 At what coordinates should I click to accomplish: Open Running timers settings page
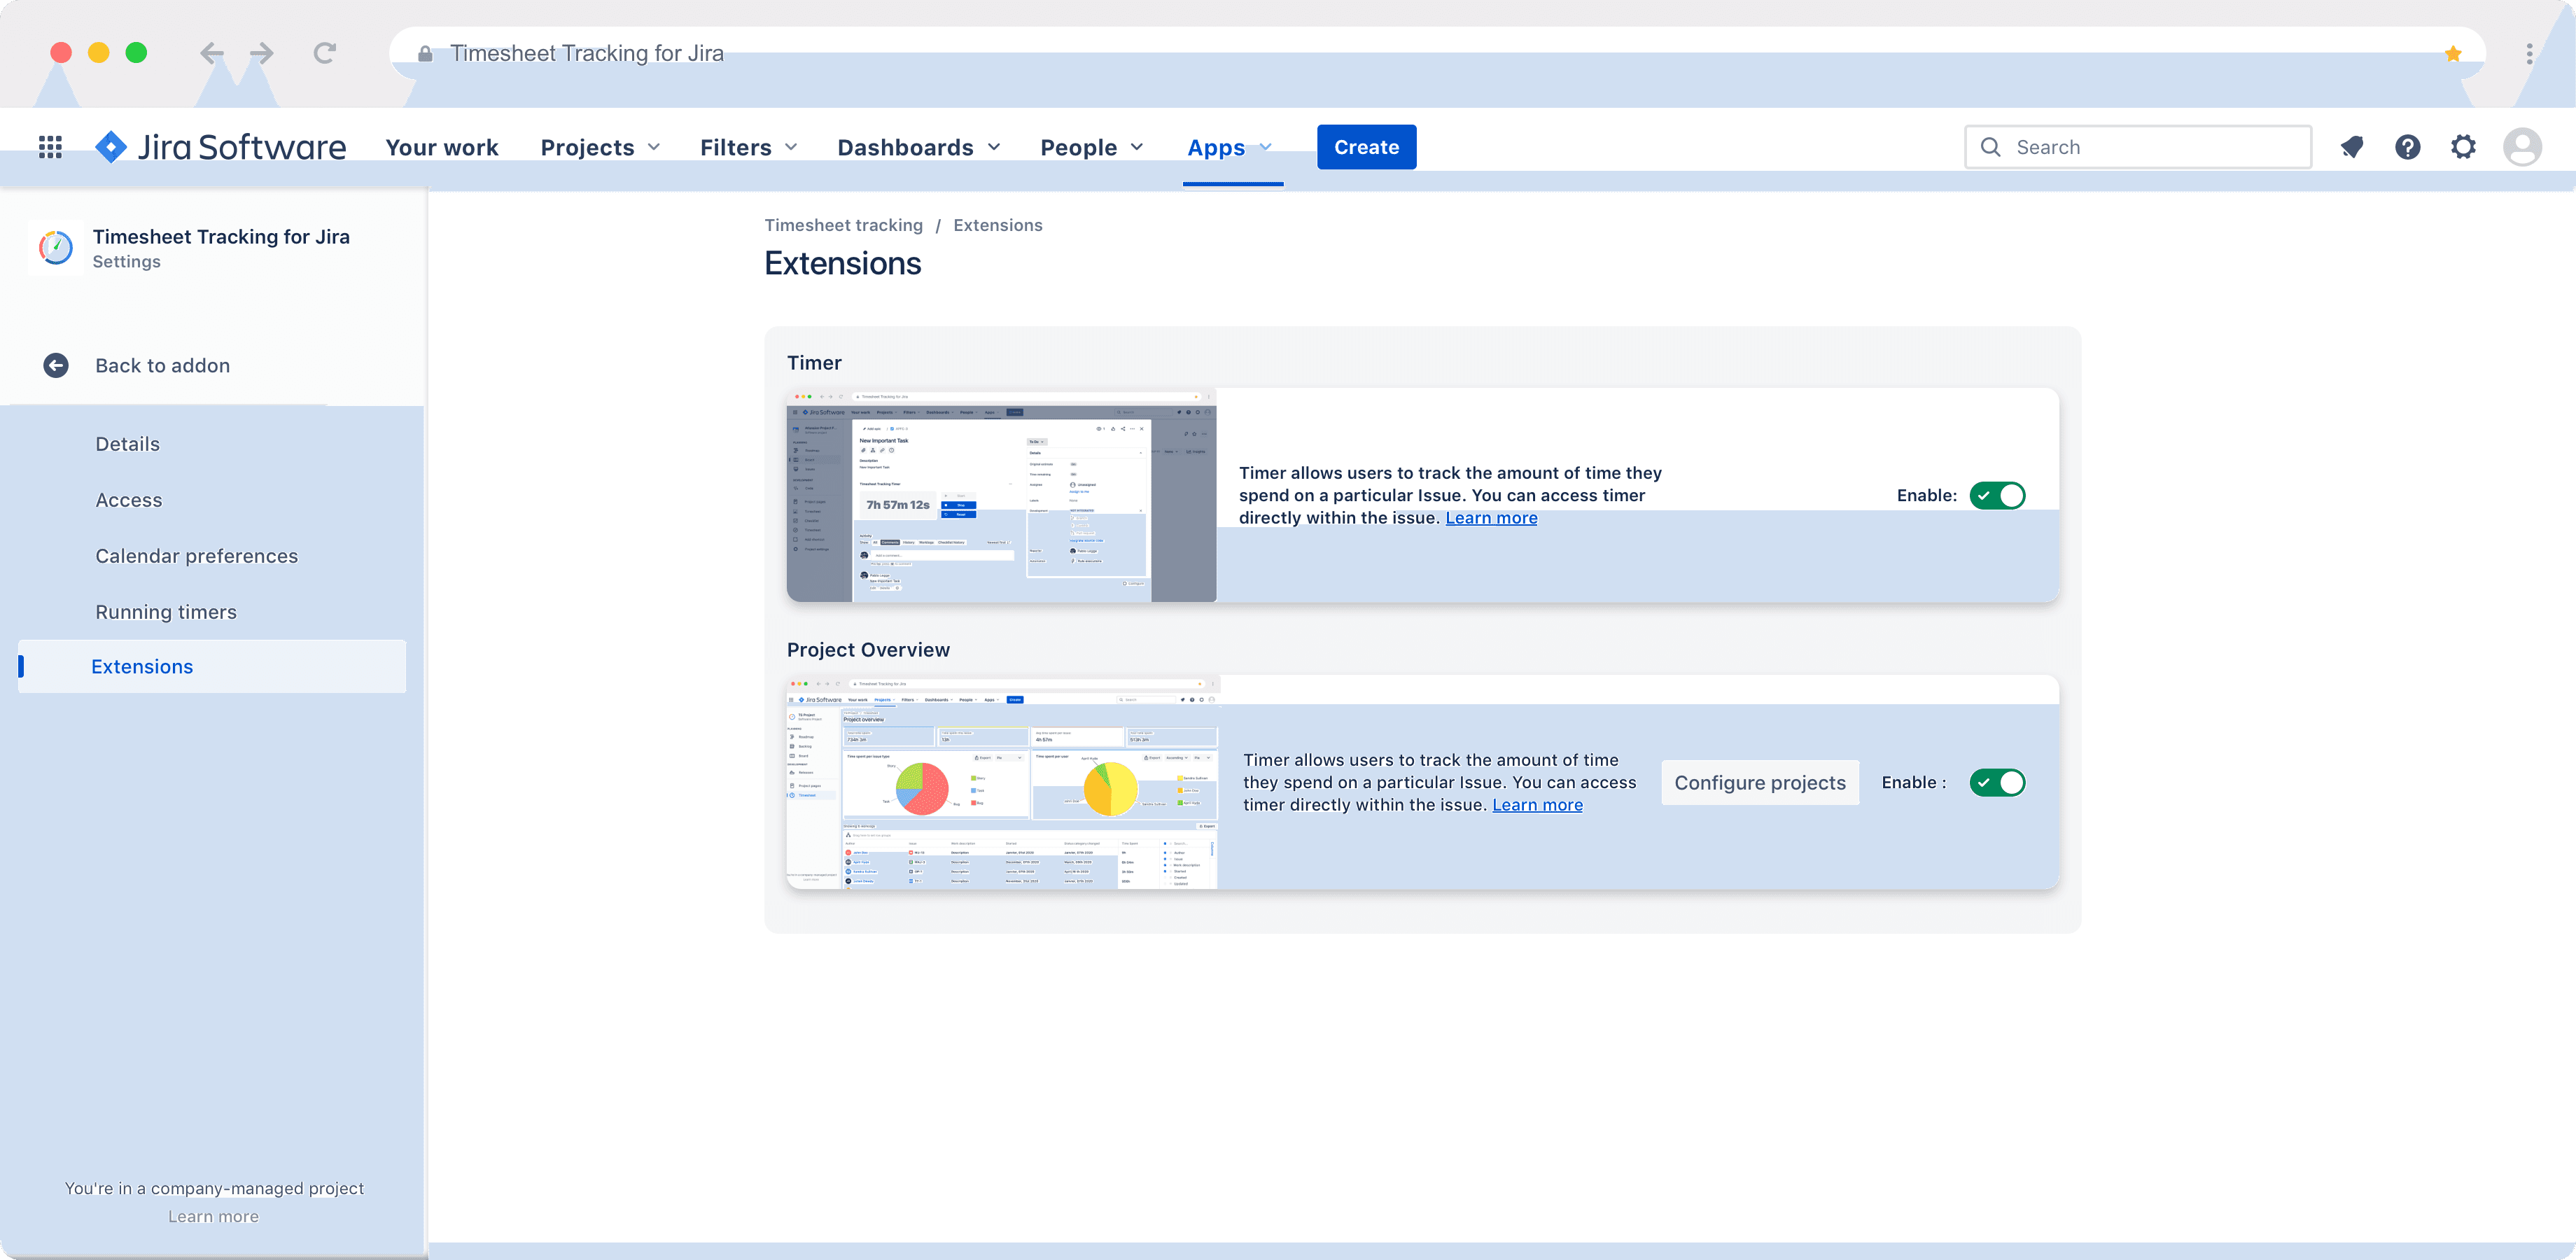166,612
